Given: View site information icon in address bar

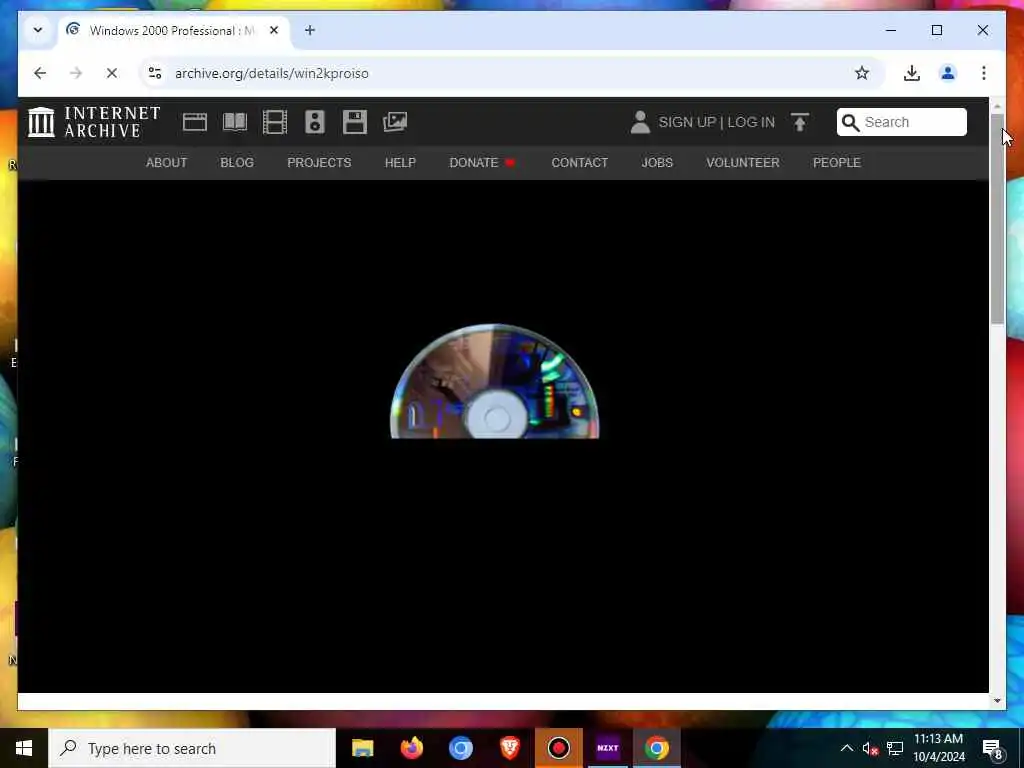Looking at the screenshot, I should click(155, 73).
